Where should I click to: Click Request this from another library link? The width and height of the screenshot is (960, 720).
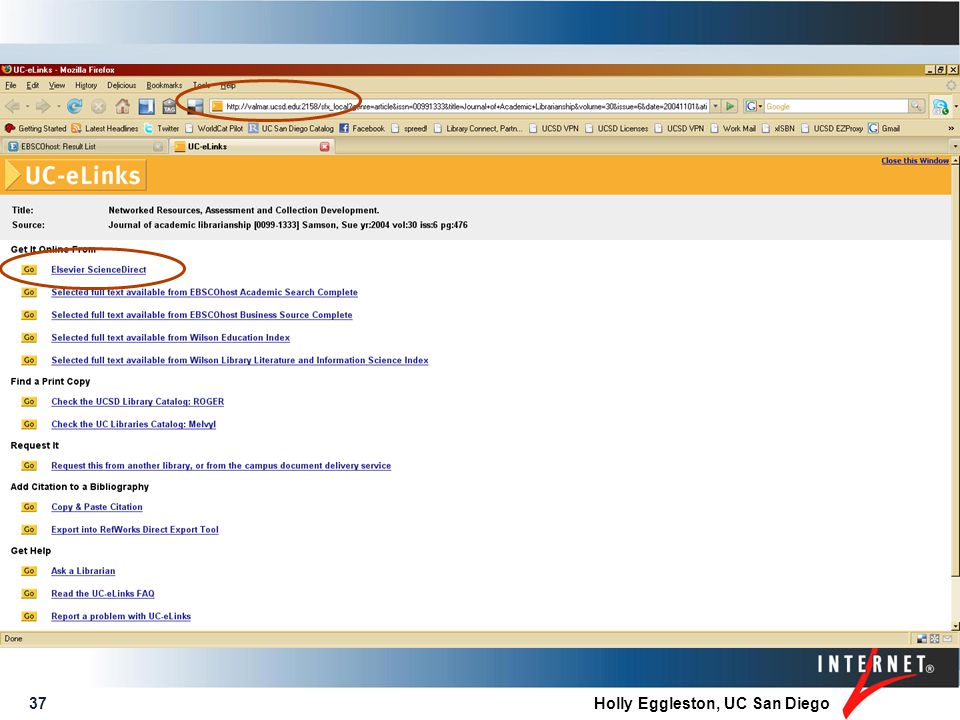coord(221,465)
